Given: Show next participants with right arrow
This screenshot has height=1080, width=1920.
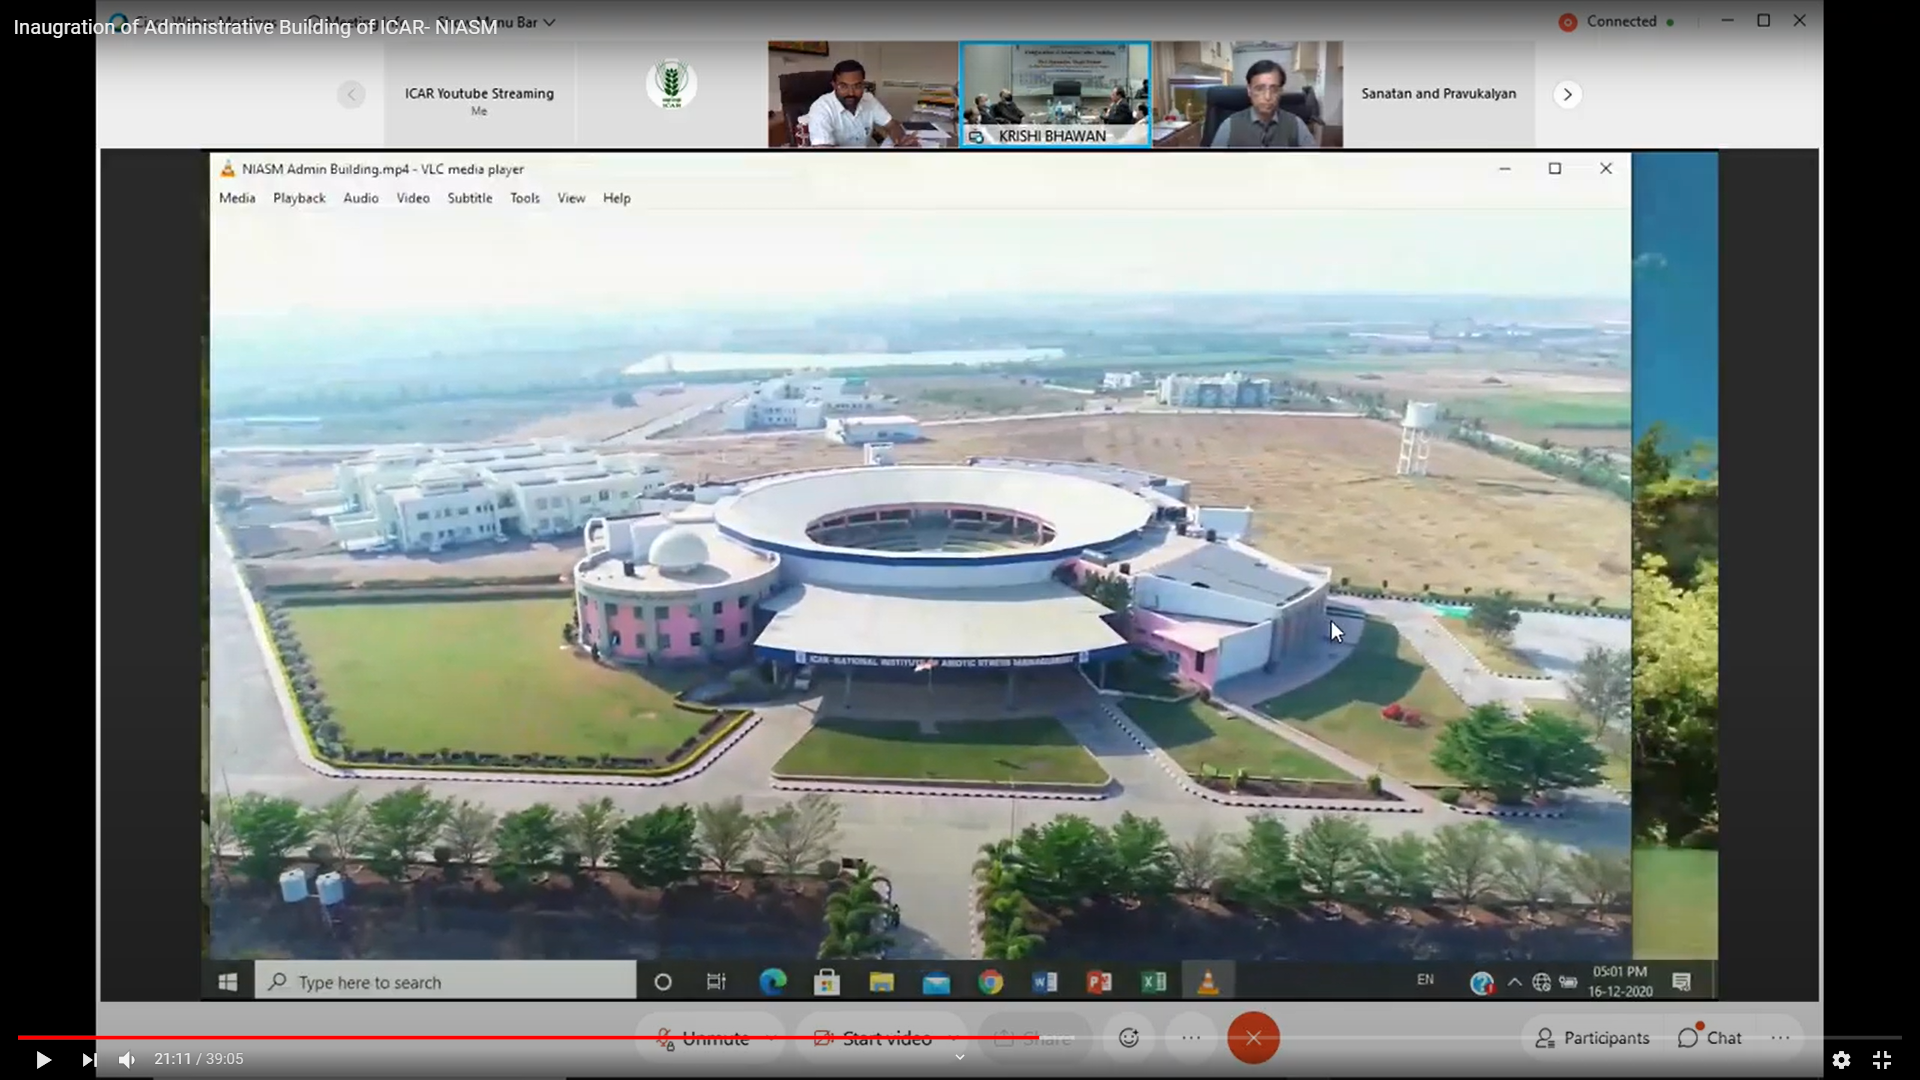Looking at the screenshot, I should pos(1567,94).
